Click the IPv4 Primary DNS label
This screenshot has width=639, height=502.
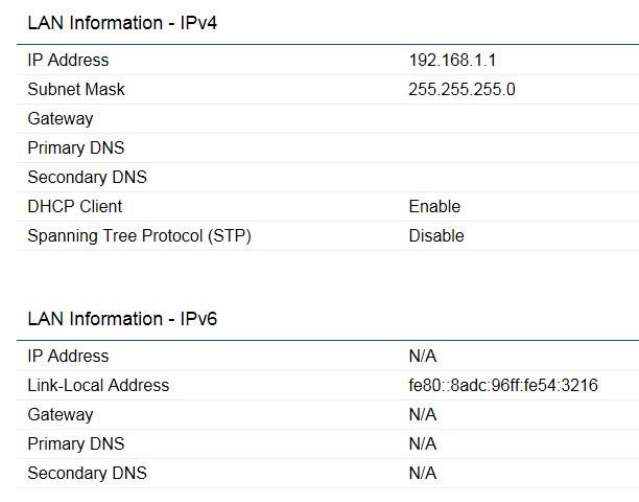click(76, 148)
